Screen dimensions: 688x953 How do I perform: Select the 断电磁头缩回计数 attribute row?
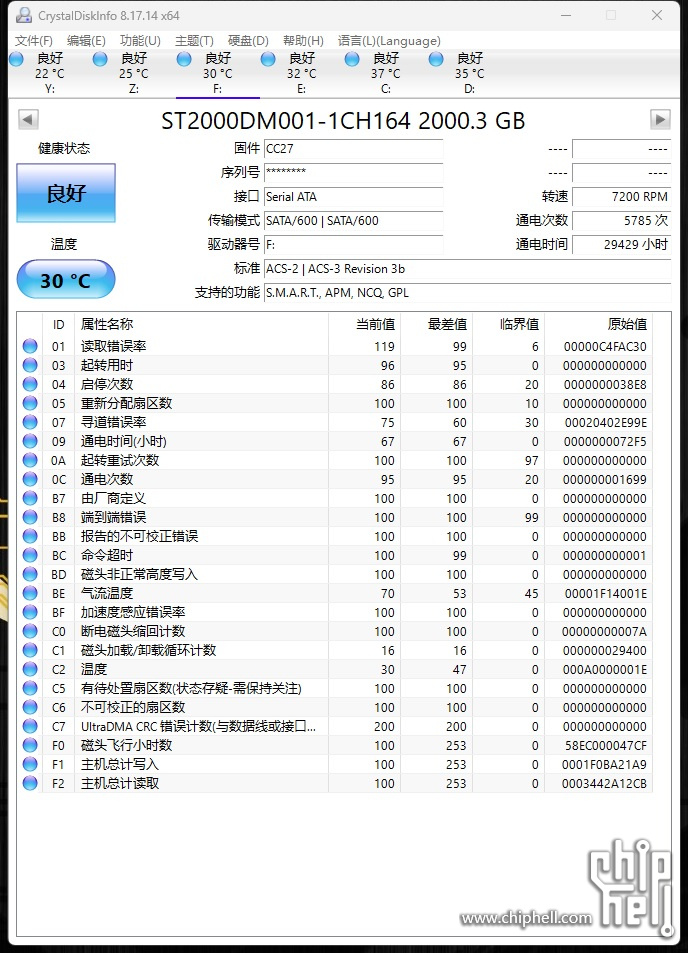pos(335,631)
